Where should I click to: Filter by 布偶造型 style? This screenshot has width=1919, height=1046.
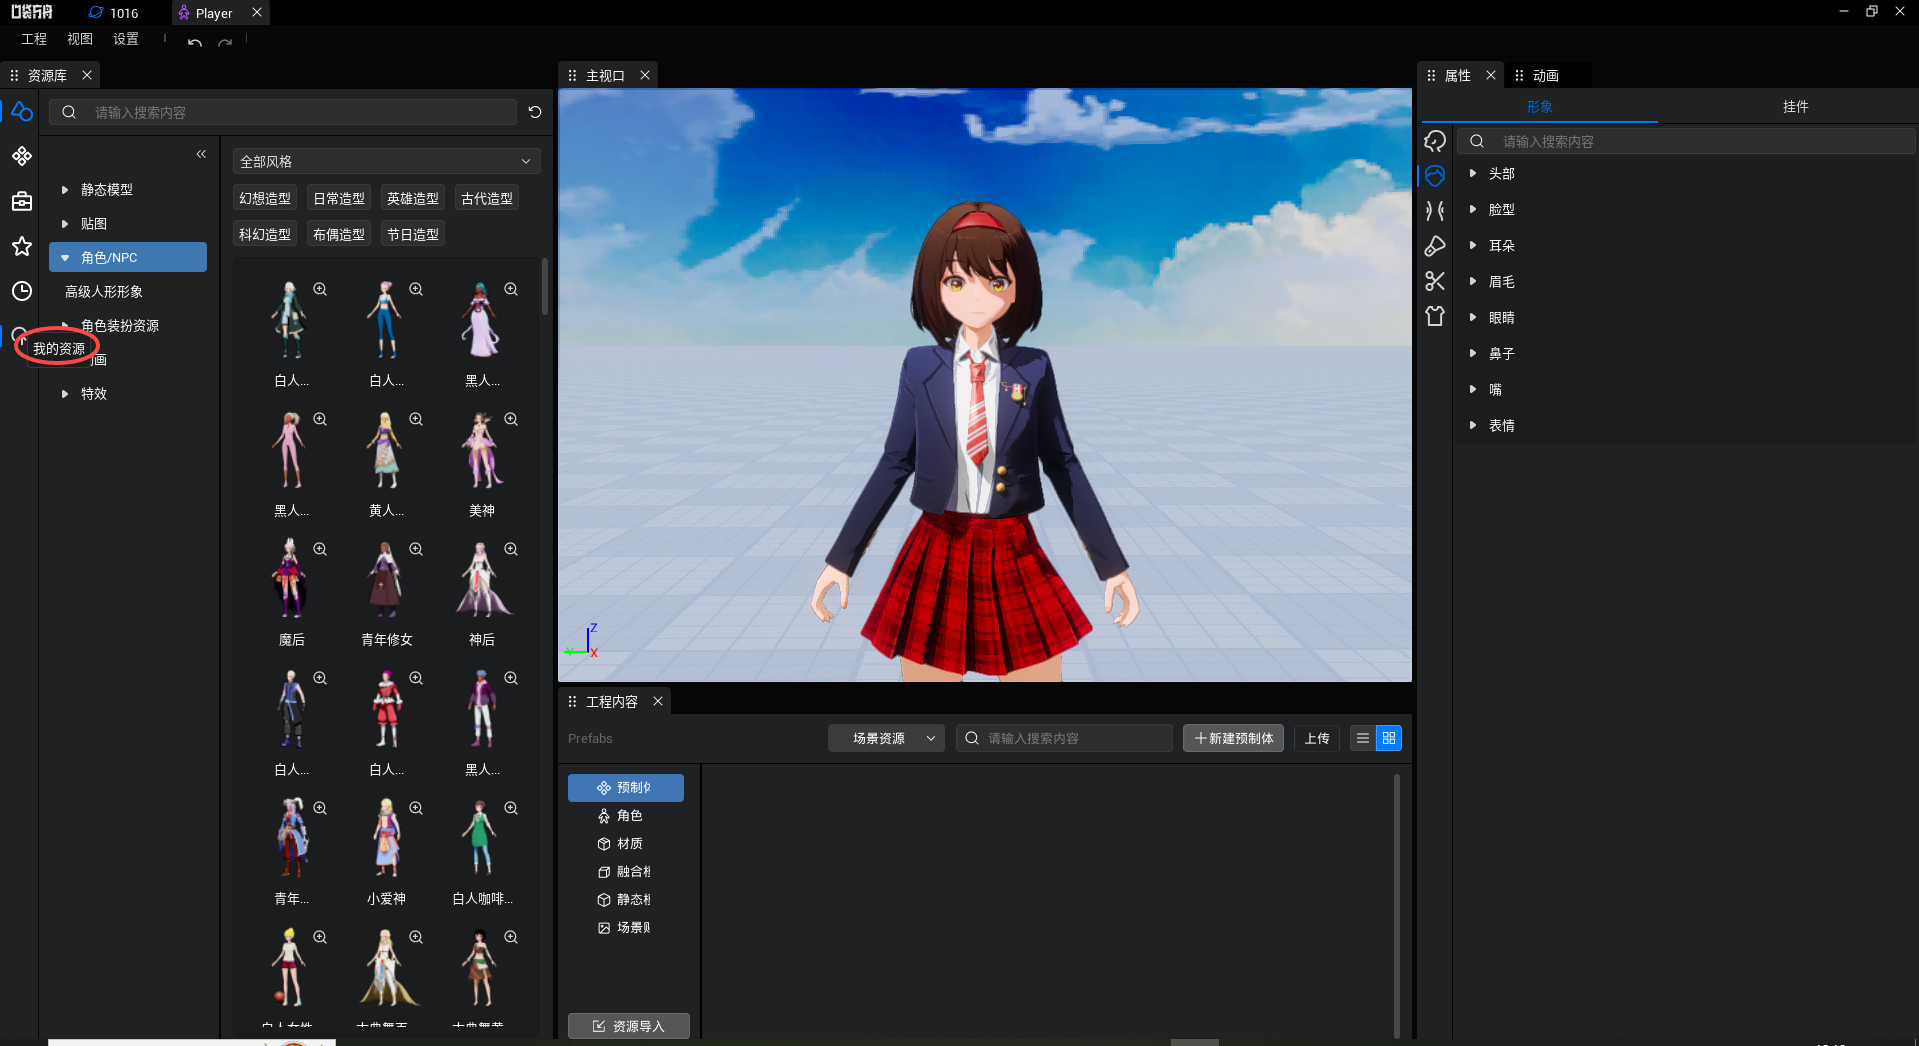[x=339, y=234]
